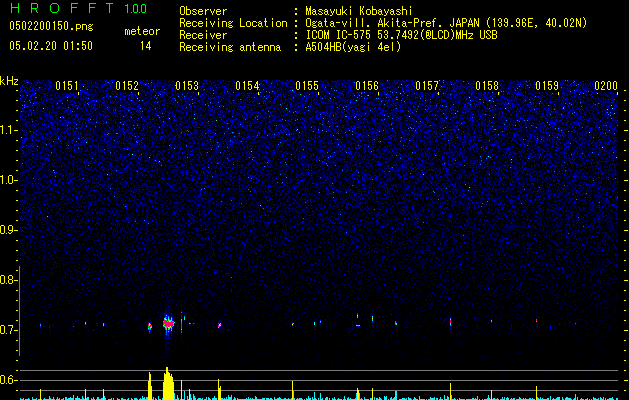Click the 1.1 kHz frequency label
Viewport: 629px width, 400px height.
point(8,130)
